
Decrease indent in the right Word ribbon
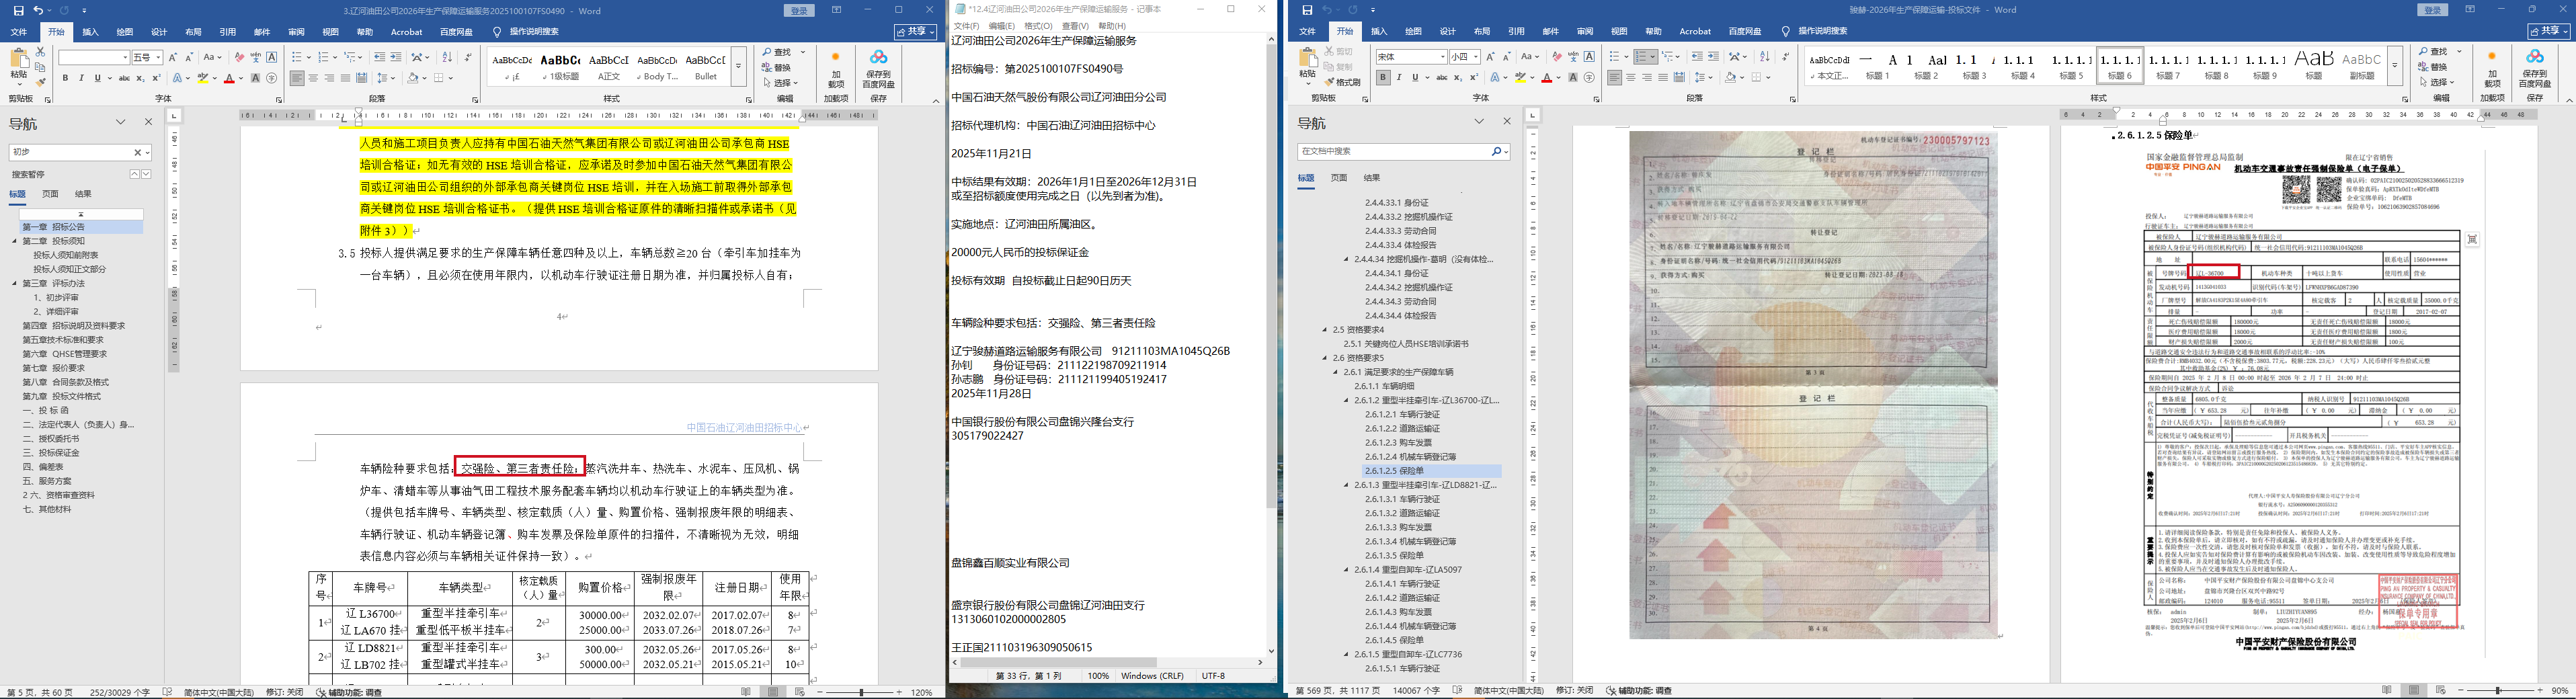pyautogui.click(x=1697, y=57)
